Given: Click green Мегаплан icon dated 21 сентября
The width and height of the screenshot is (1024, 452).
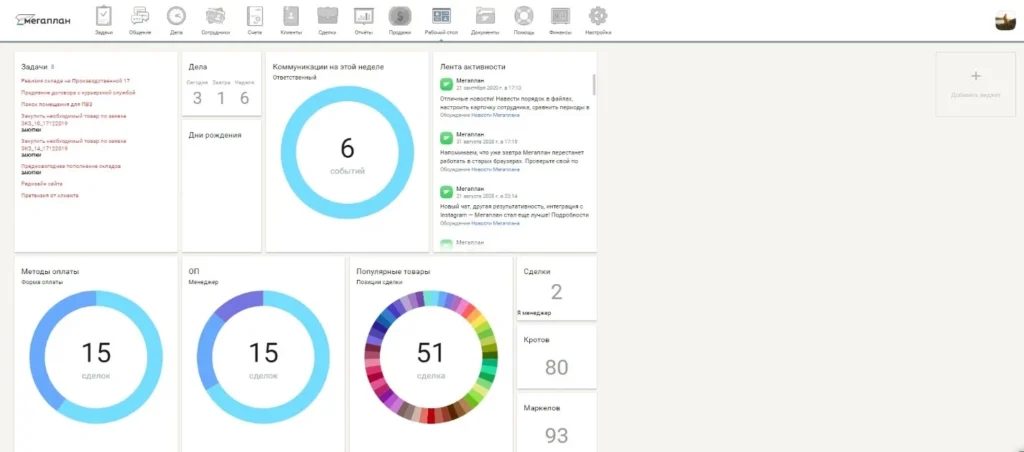Looking at the screenshot, I should pos(446,84).
